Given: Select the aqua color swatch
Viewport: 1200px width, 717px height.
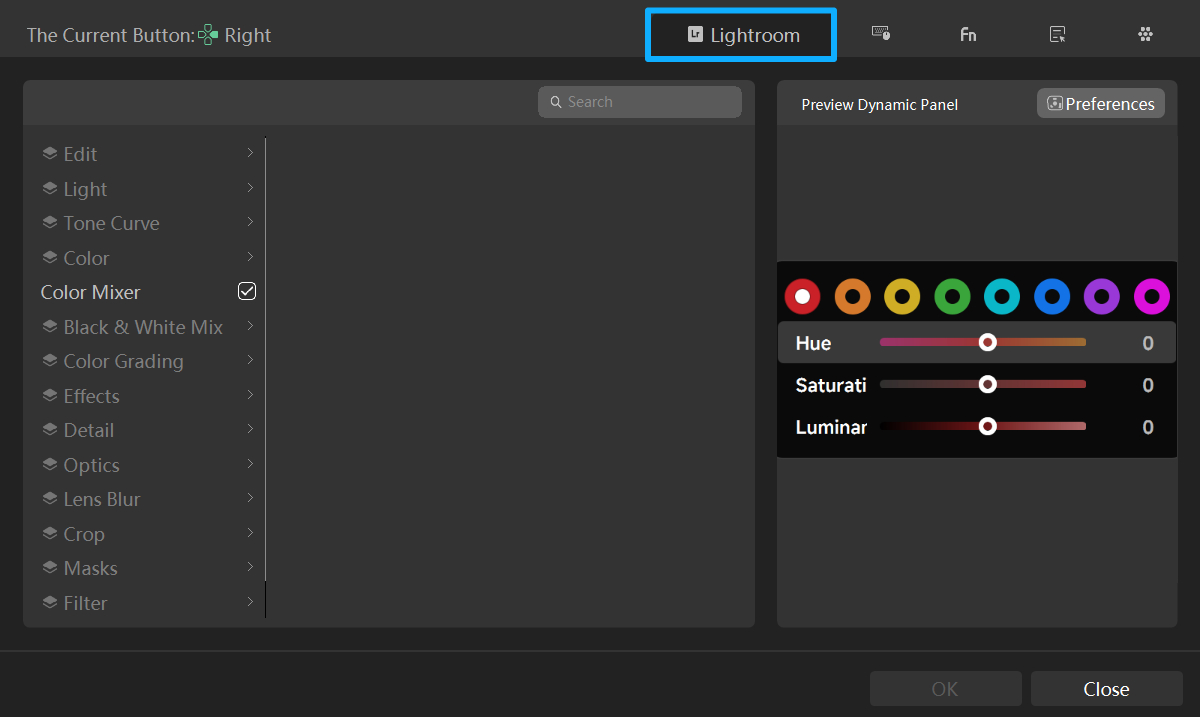Looking at the screenshot, I should (x=1002, y=296).
